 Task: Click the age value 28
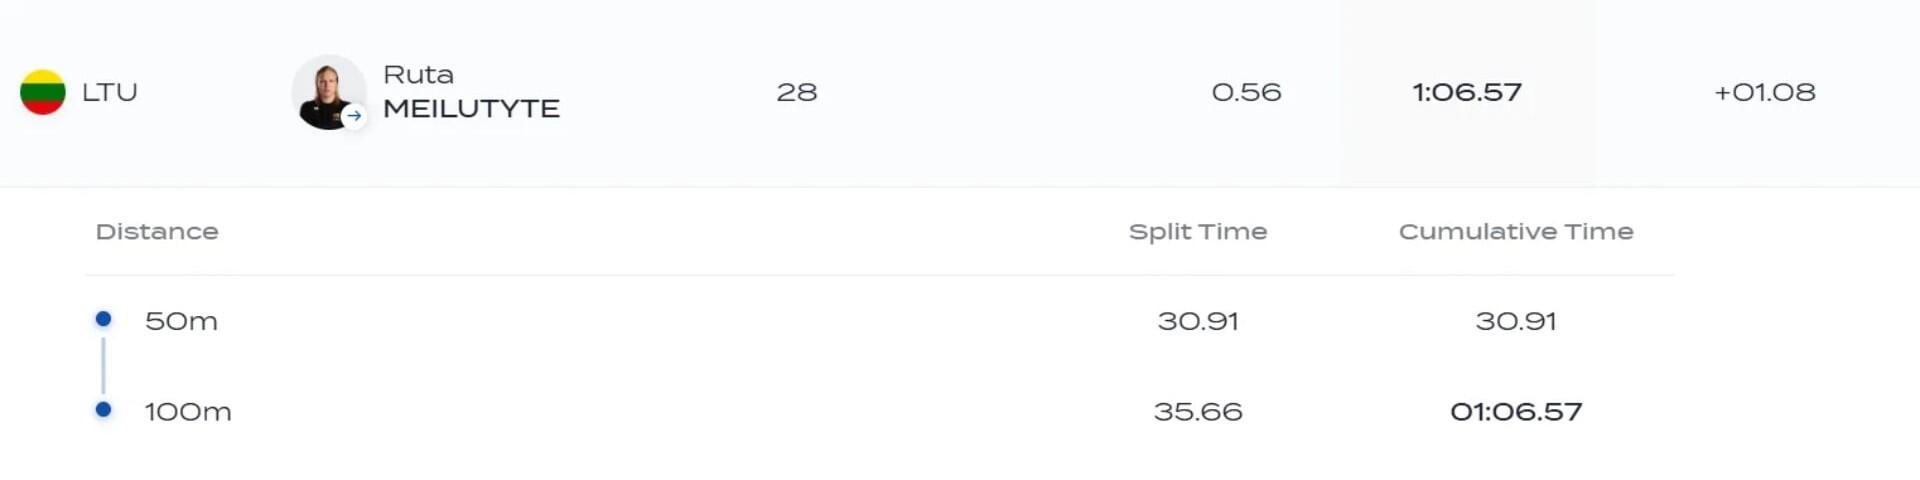[x=797, y=92]
